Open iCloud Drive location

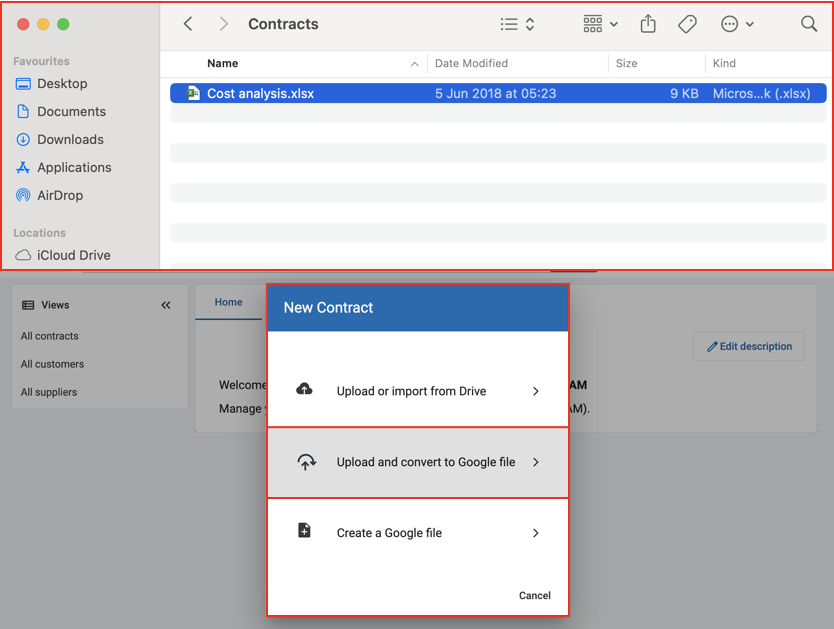(73, 255)
